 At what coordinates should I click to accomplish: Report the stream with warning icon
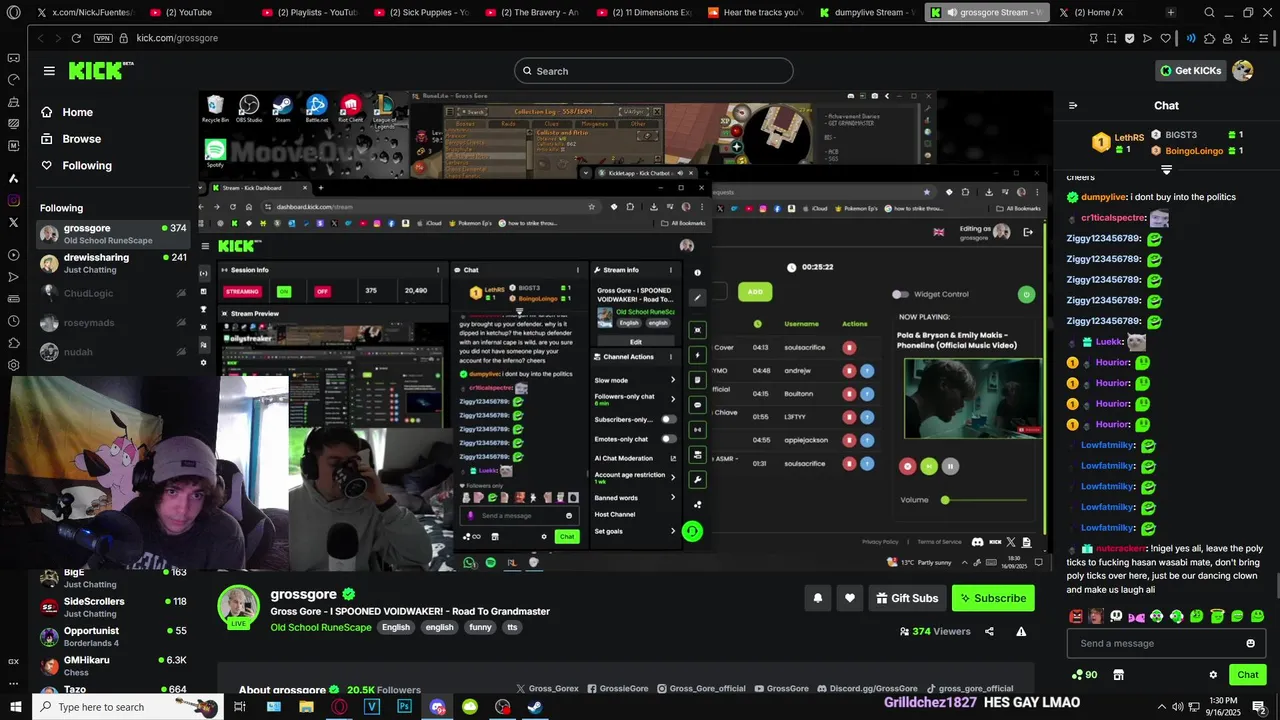[x=1021, y=631]
